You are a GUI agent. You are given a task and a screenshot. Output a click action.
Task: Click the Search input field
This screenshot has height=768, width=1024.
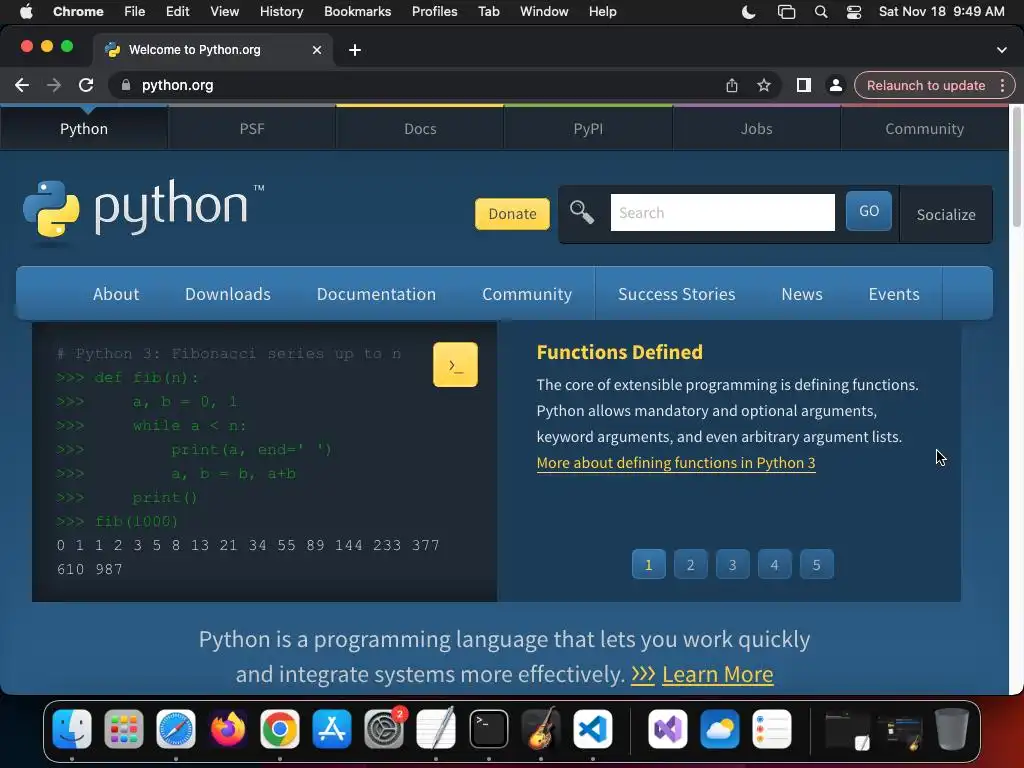pyautogui.click(x=722, y=212)
